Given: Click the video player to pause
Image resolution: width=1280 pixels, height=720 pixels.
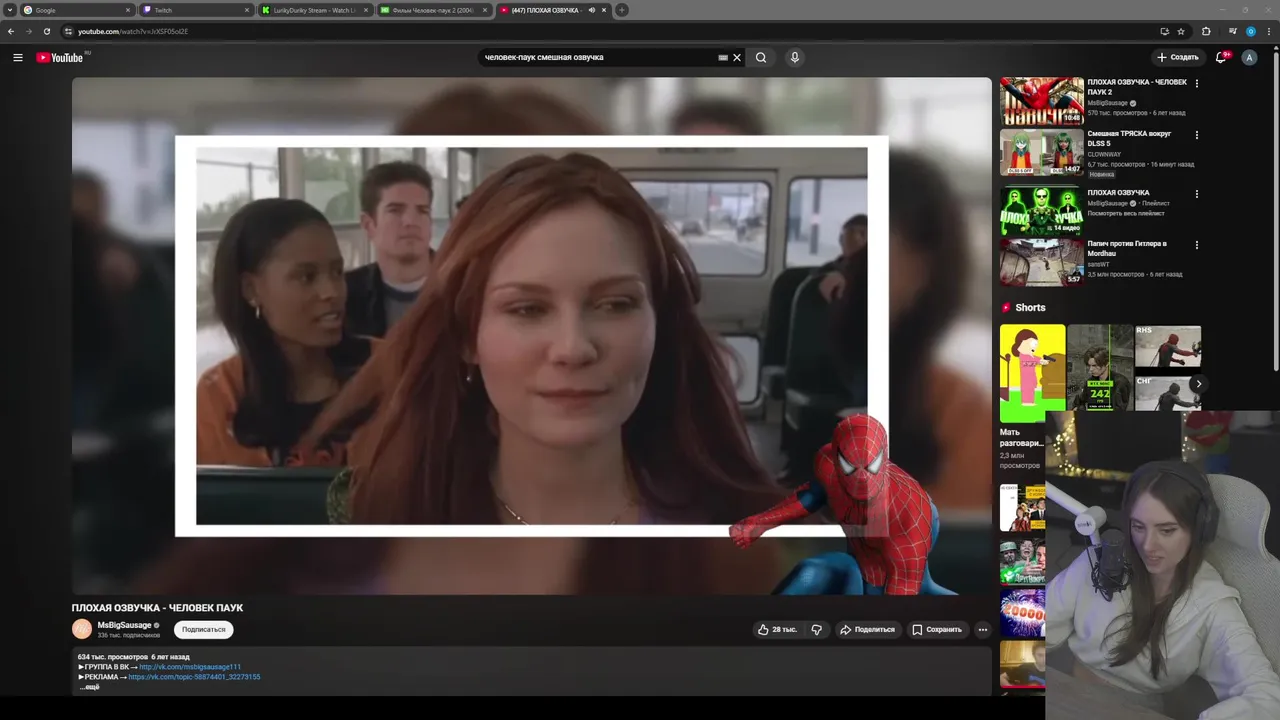Looking at the screenshot, I should [531, 336].
